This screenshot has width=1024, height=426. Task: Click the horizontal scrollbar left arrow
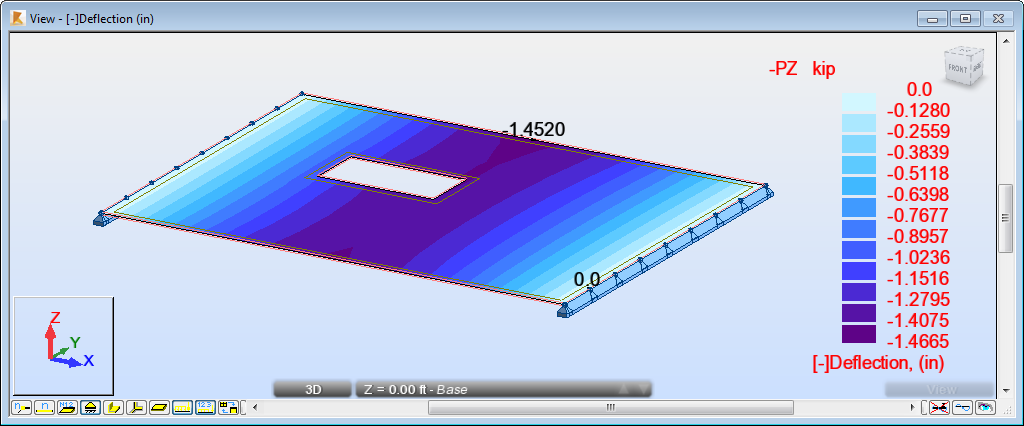pyautogui.click(x=255, y=408)
